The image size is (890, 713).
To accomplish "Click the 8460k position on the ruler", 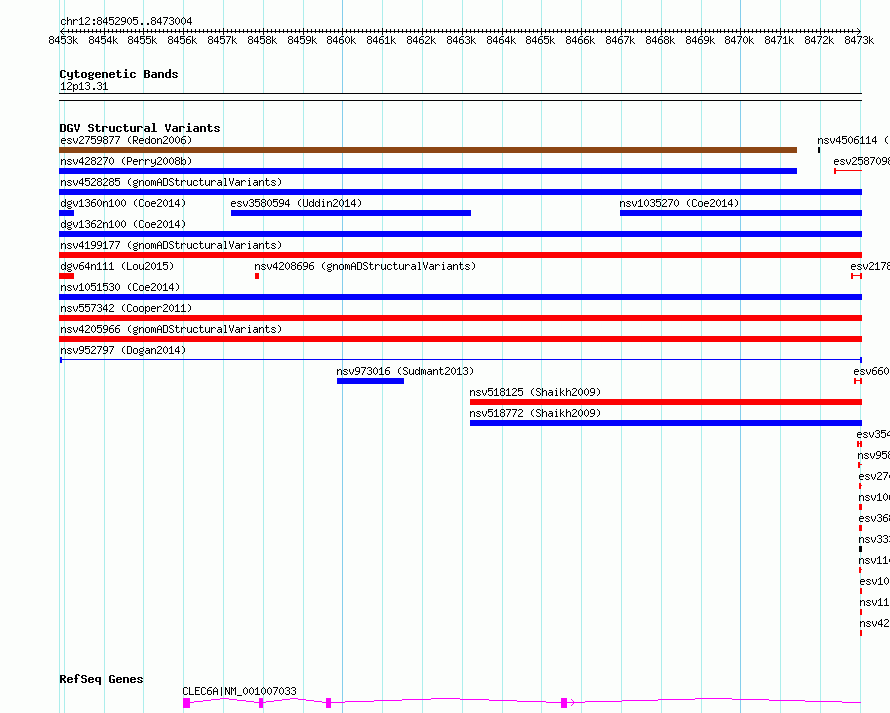I will (341, 40).
